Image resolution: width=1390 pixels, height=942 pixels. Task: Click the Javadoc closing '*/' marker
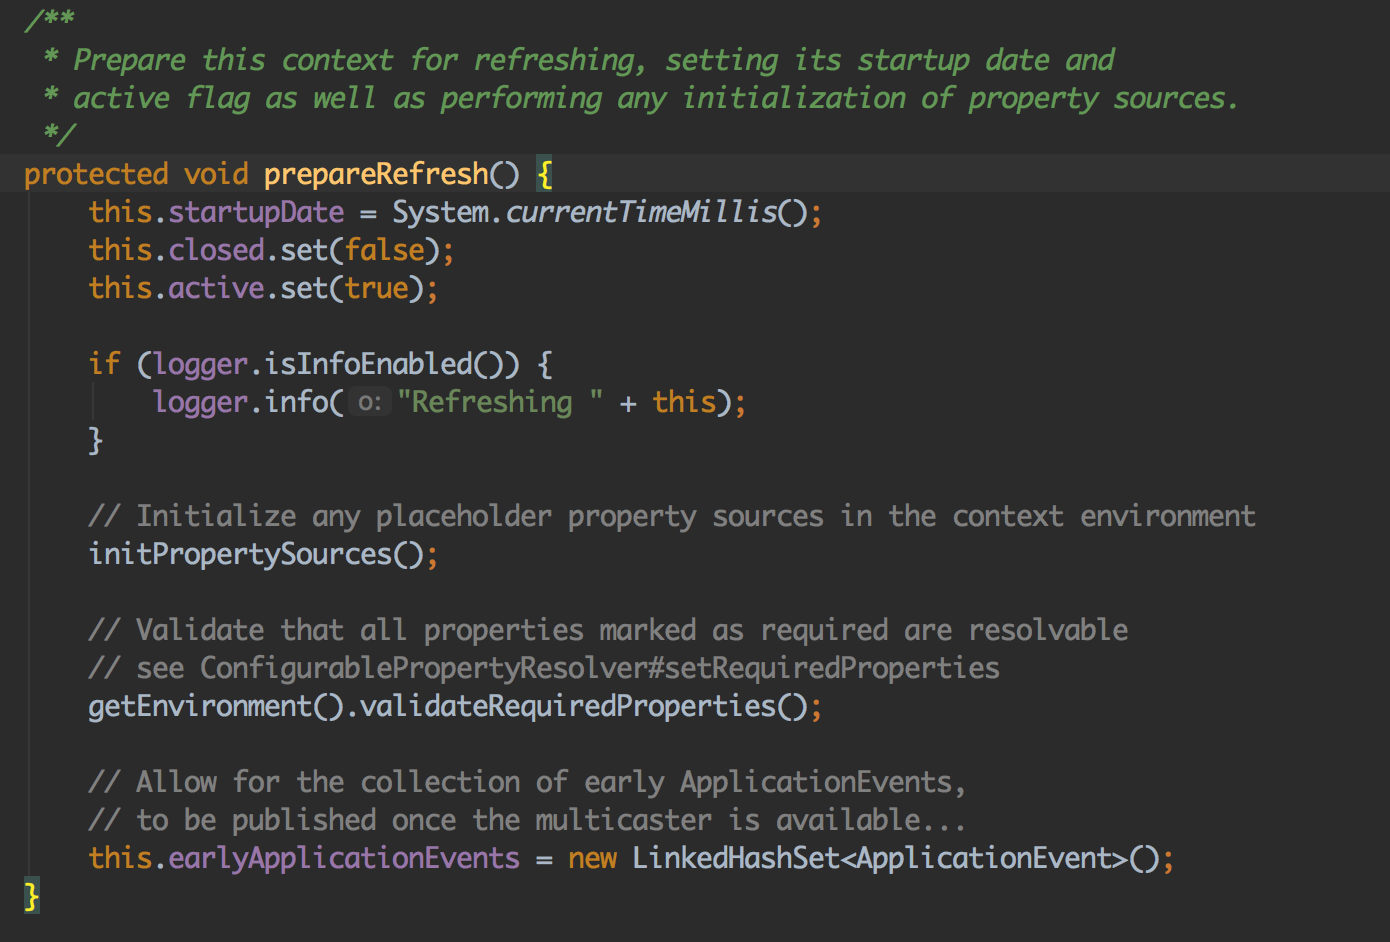[60, 134]
